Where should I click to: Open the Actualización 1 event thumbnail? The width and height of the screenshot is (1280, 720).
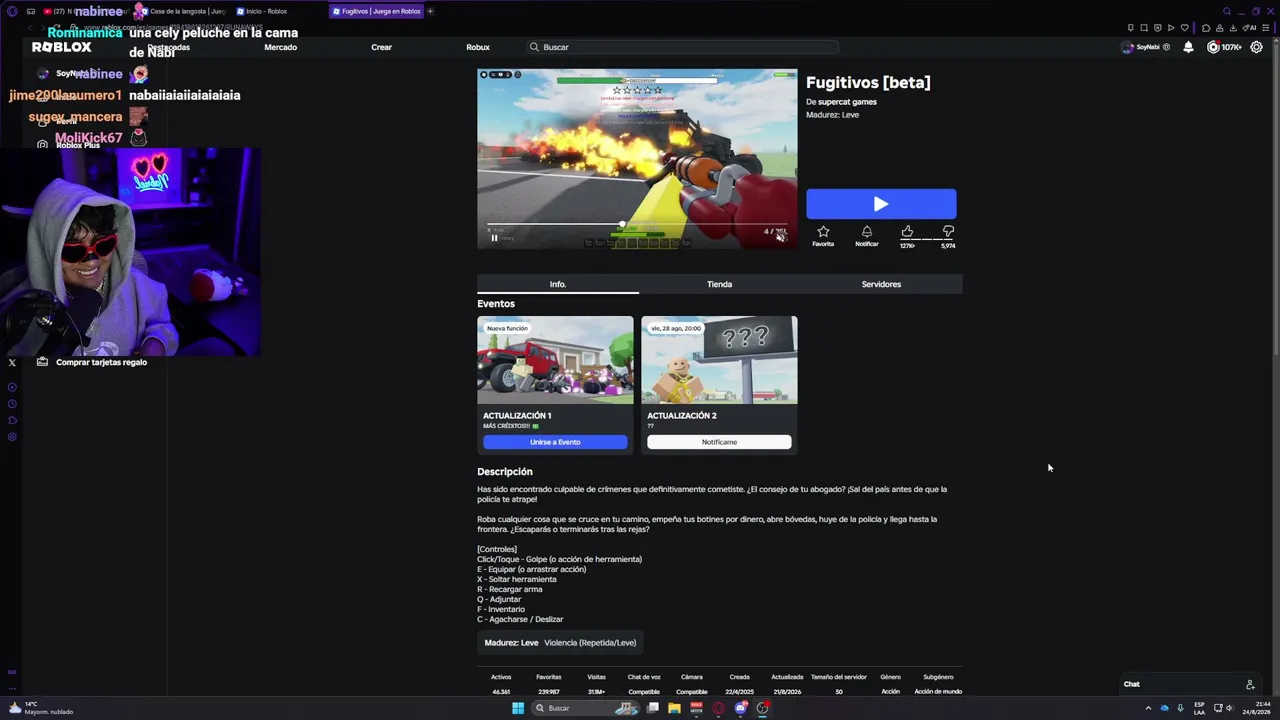[555, 360]
